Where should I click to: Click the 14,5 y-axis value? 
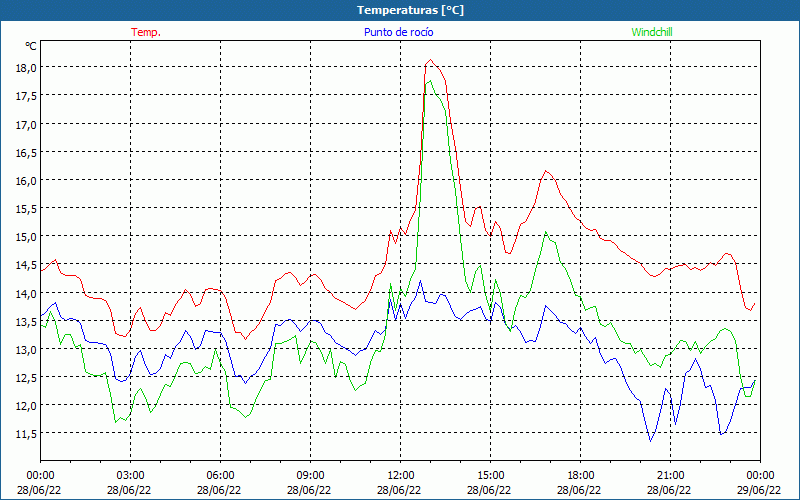point(25,265)
